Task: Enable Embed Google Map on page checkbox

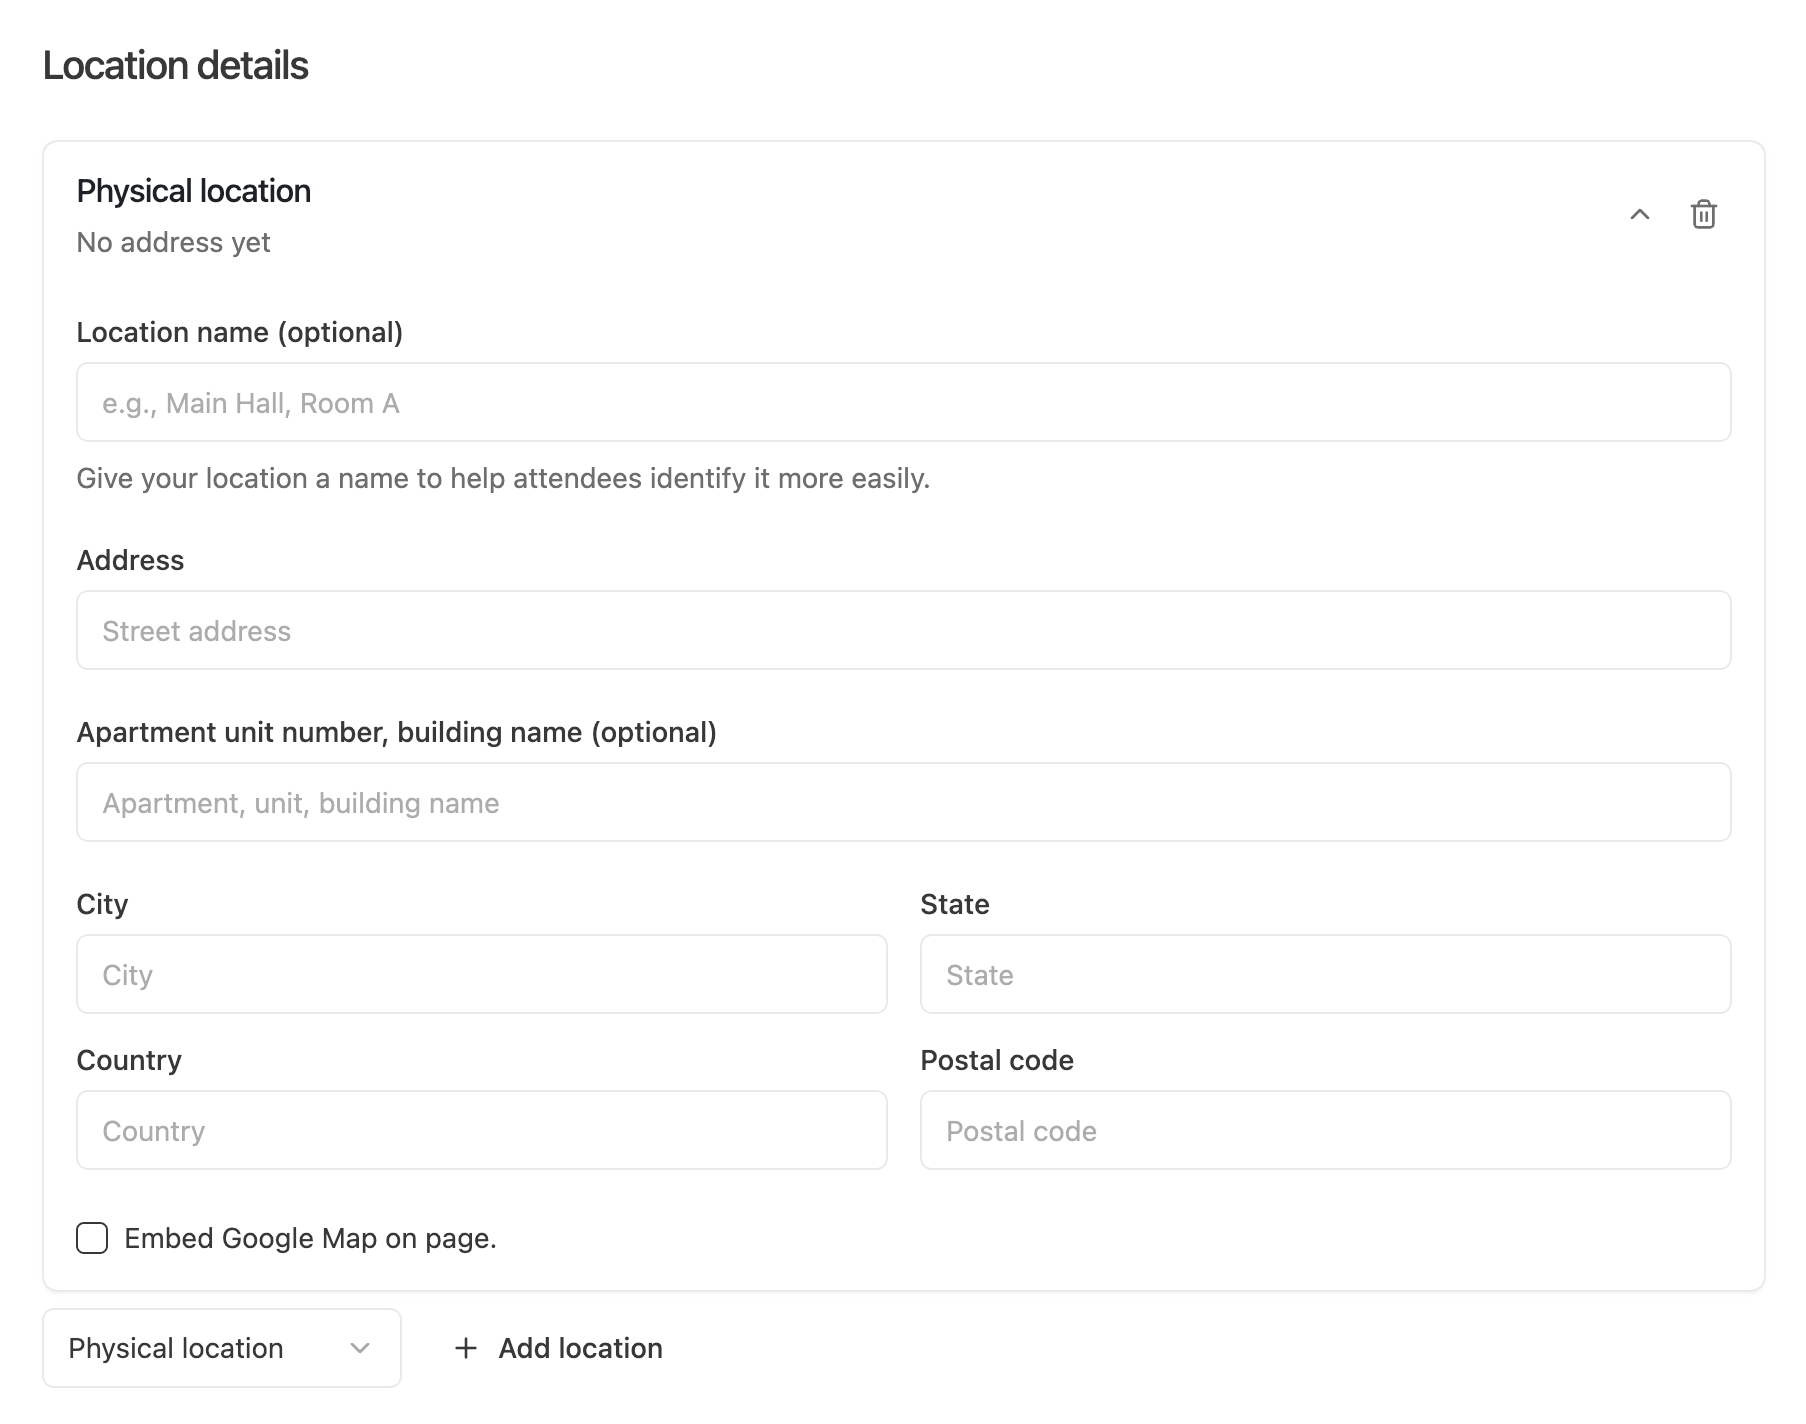Action: (x=92, y=1238)
